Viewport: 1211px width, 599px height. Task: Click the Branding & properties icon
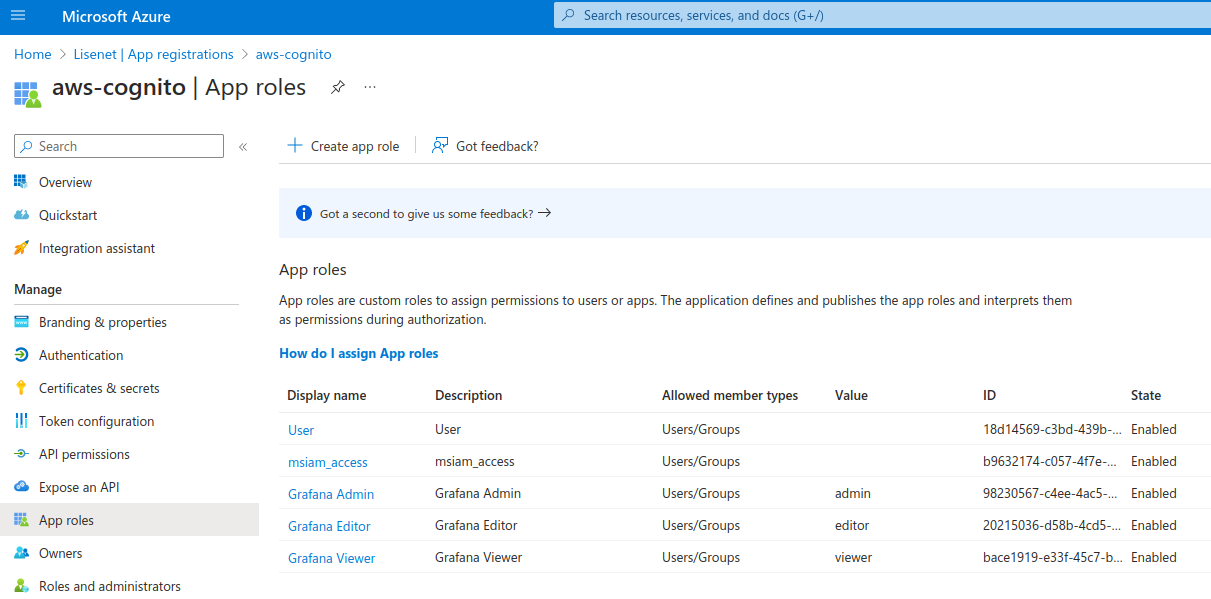tap(21, 322)
